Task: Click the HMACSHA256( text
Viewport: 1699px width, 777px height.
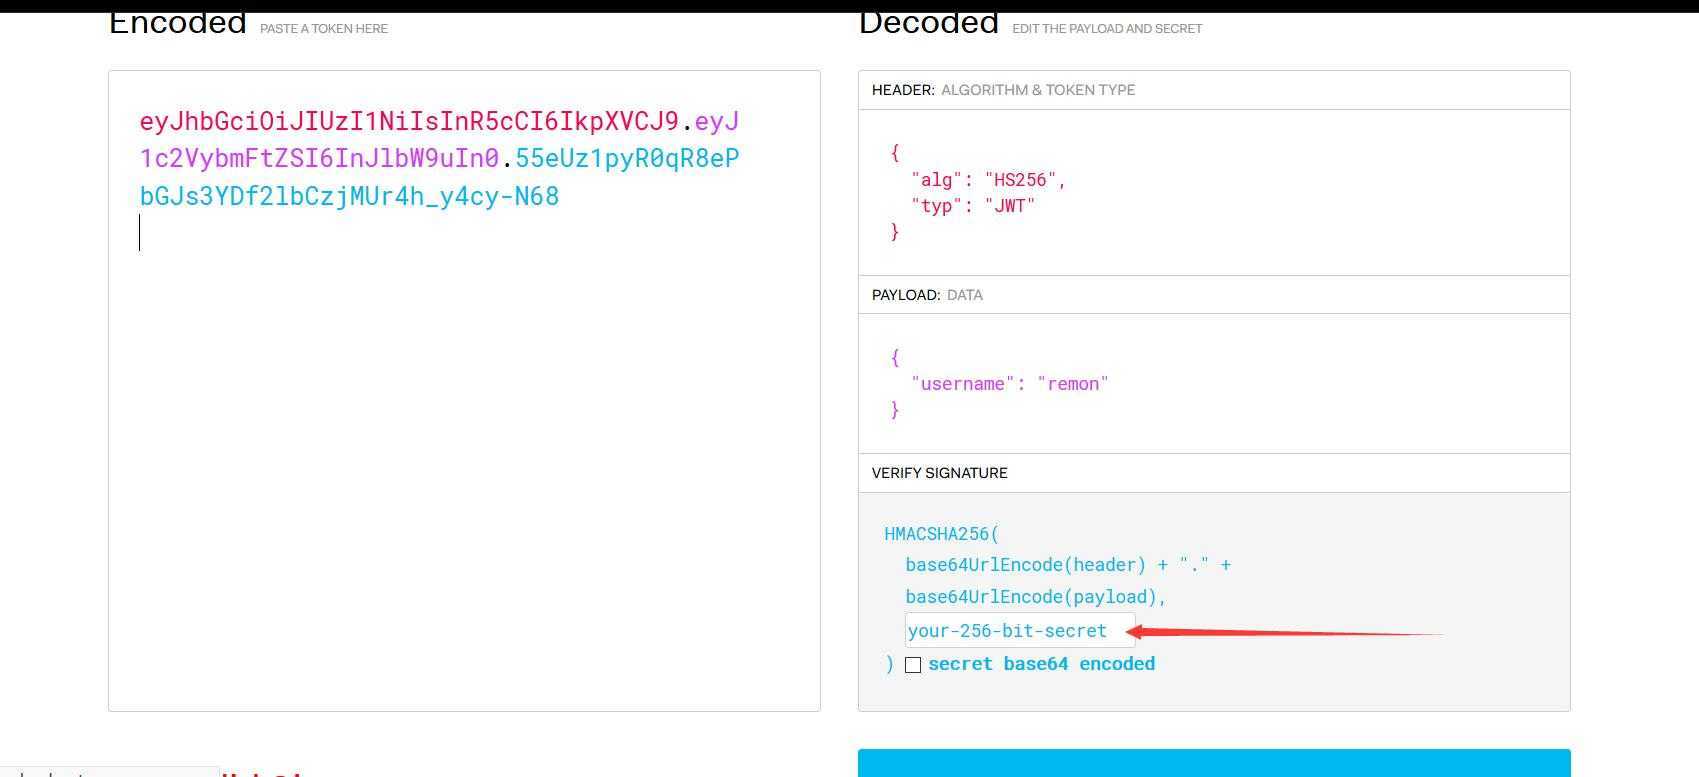Action: 941,534
